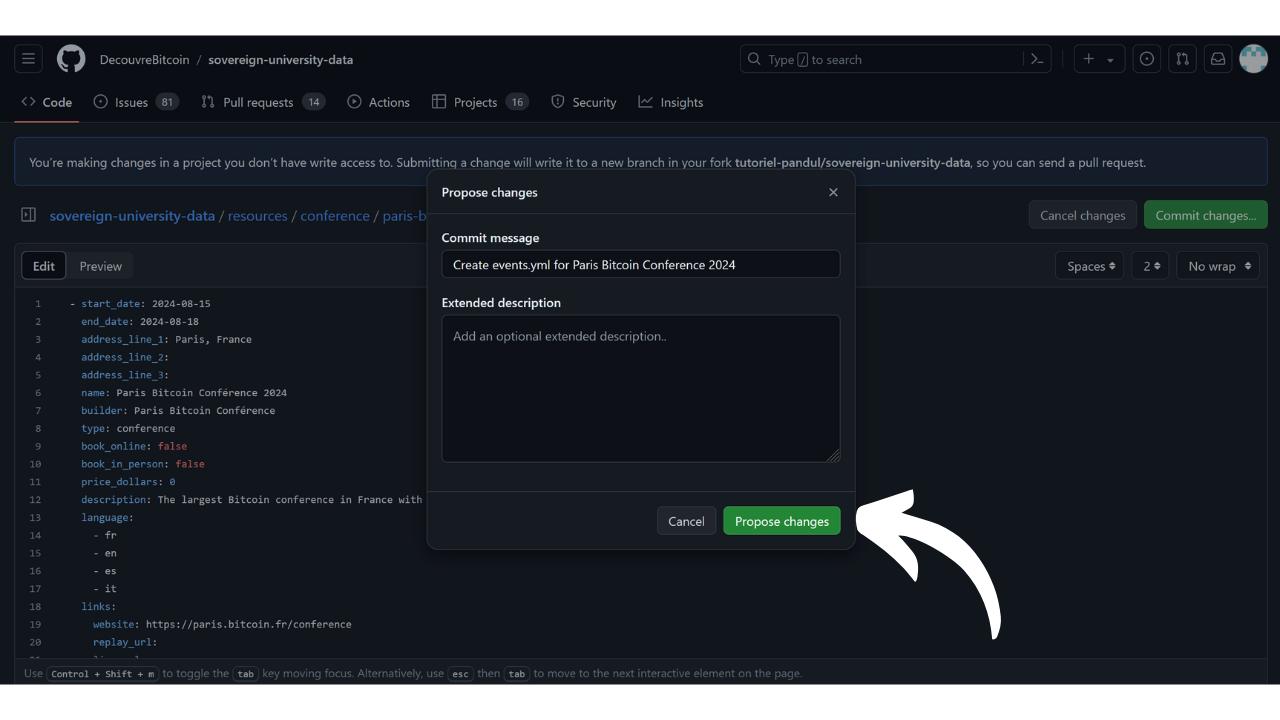Expand the file tree side panel
This screenshot has width=1280, height=720.
pyautogui.click(x=29, y=215)
